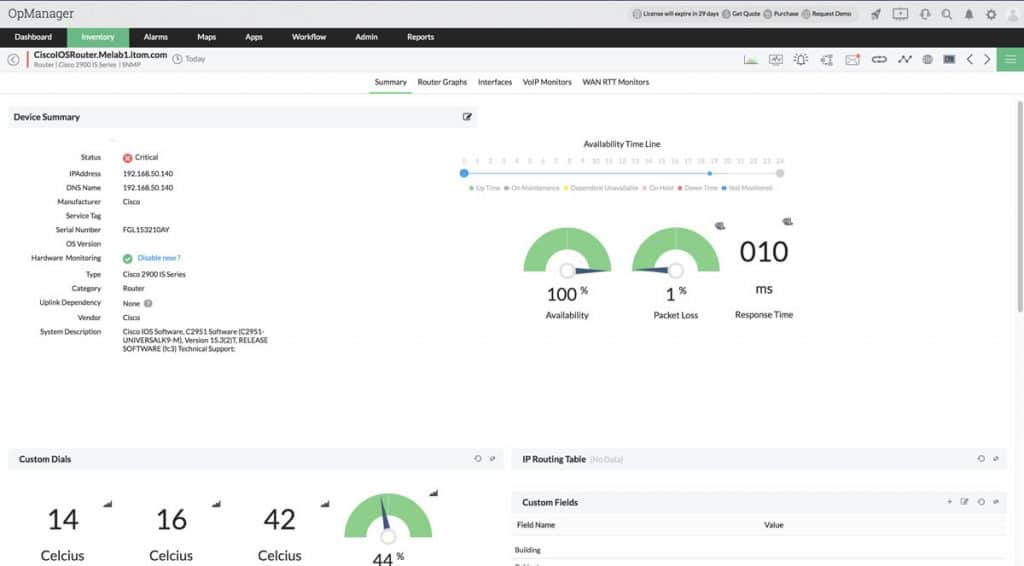Click the 44 % custom gauge dial

tap(388, 518)
